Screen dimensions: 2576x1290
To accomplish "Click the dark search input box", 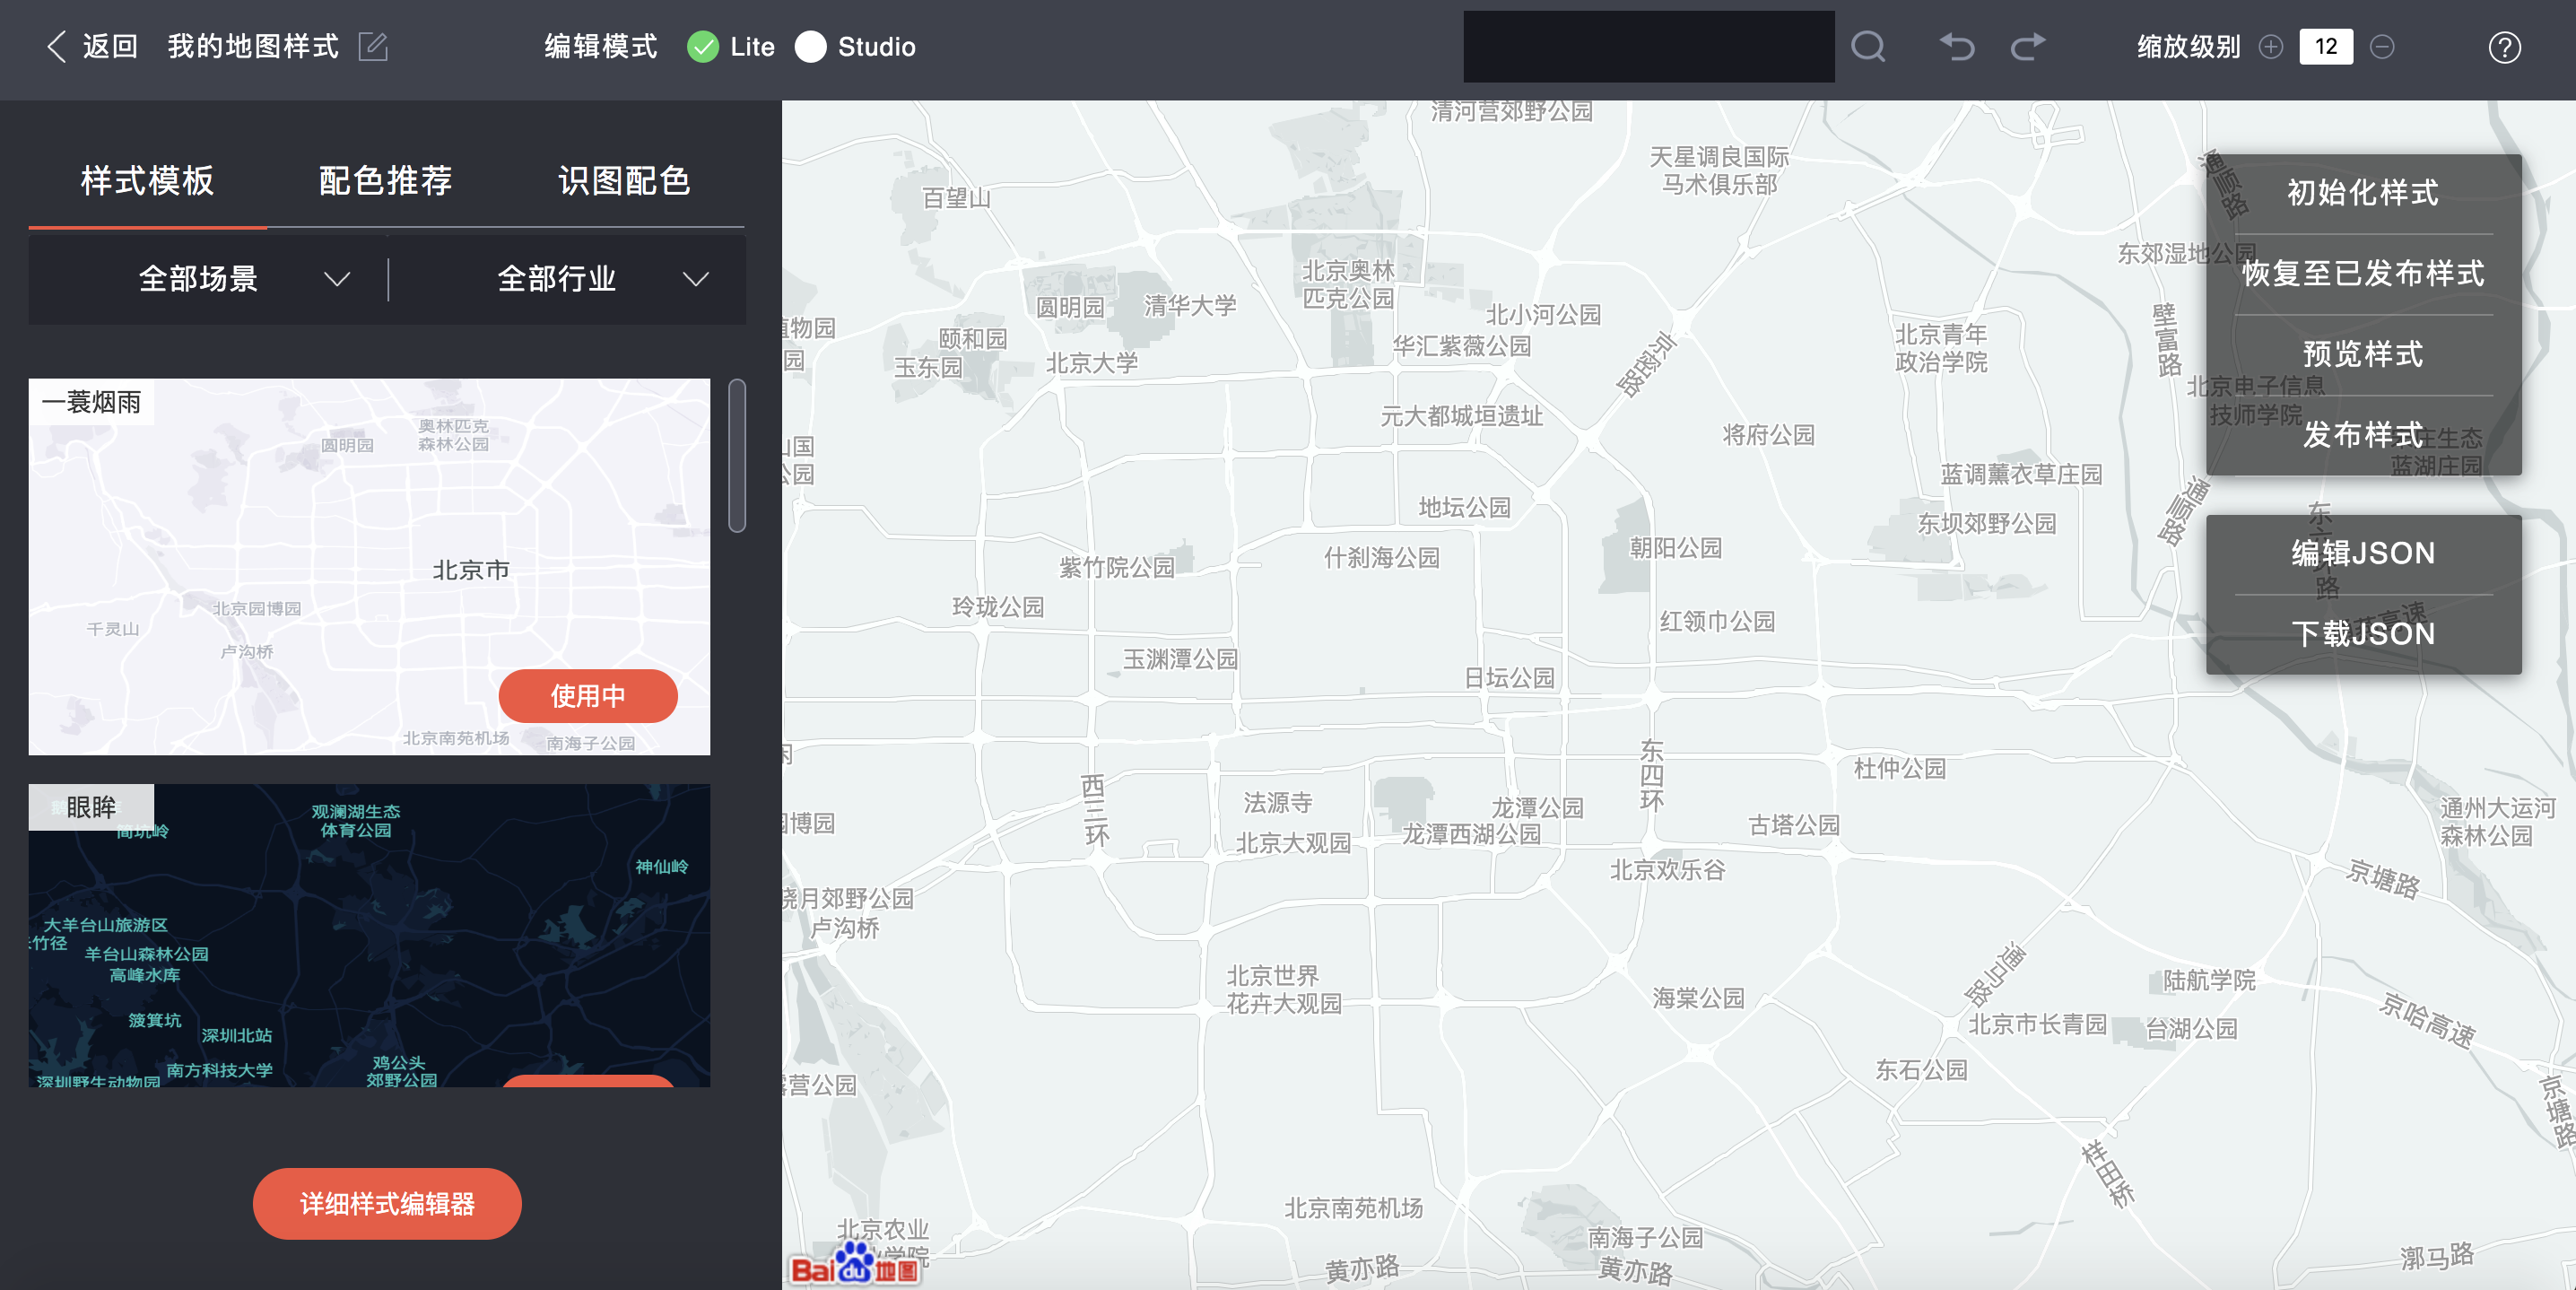I will coord(1648,46).
